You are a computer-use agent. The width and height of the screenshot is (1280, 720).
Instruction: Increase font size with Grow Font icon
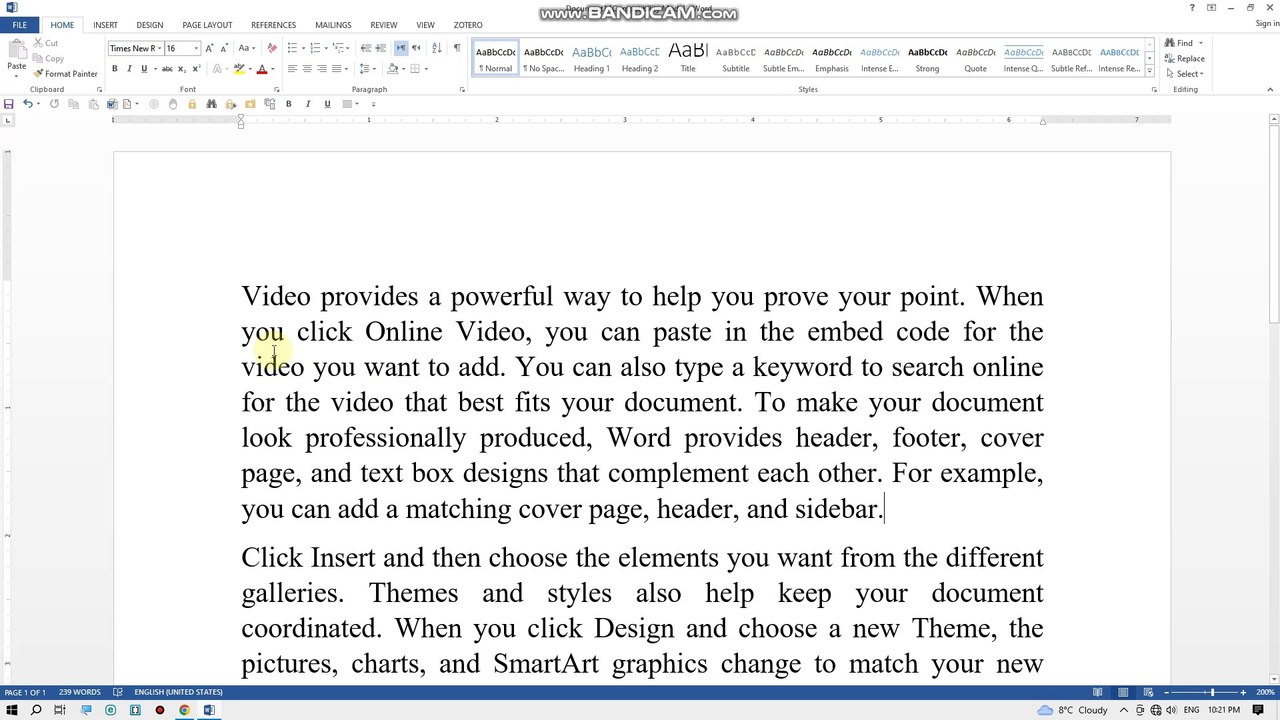[209, 48]
